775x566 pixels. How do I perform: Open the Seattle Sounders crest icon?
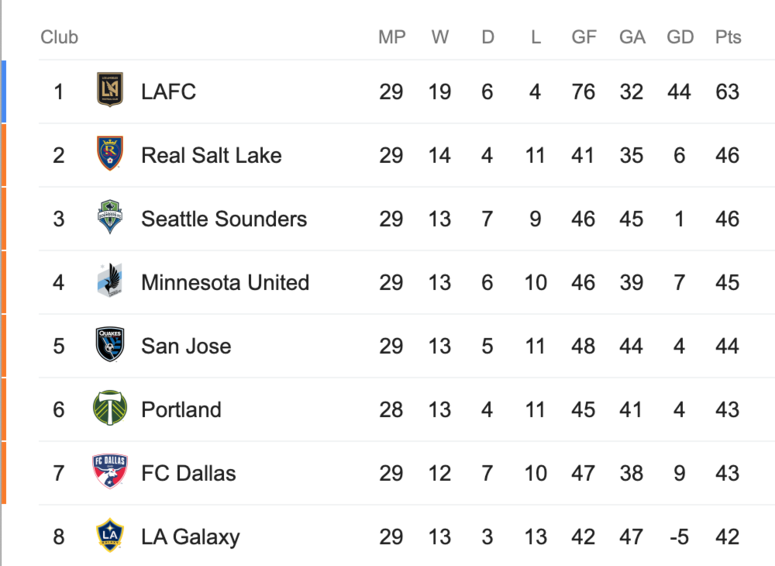pos(110,217)
